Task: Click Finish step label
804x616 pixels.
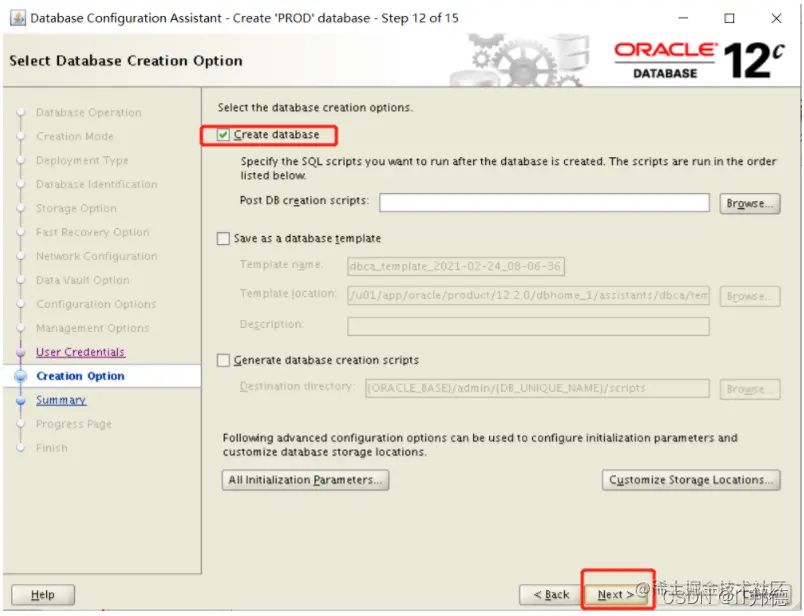Action: click(51, 448)
